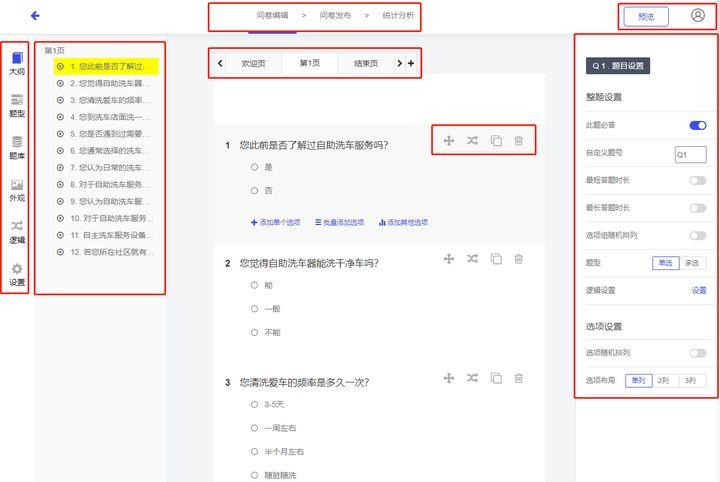
Task: Open 逻辑设置 via 设置 link
Action: pyautogui.click(x=699, y=291)
